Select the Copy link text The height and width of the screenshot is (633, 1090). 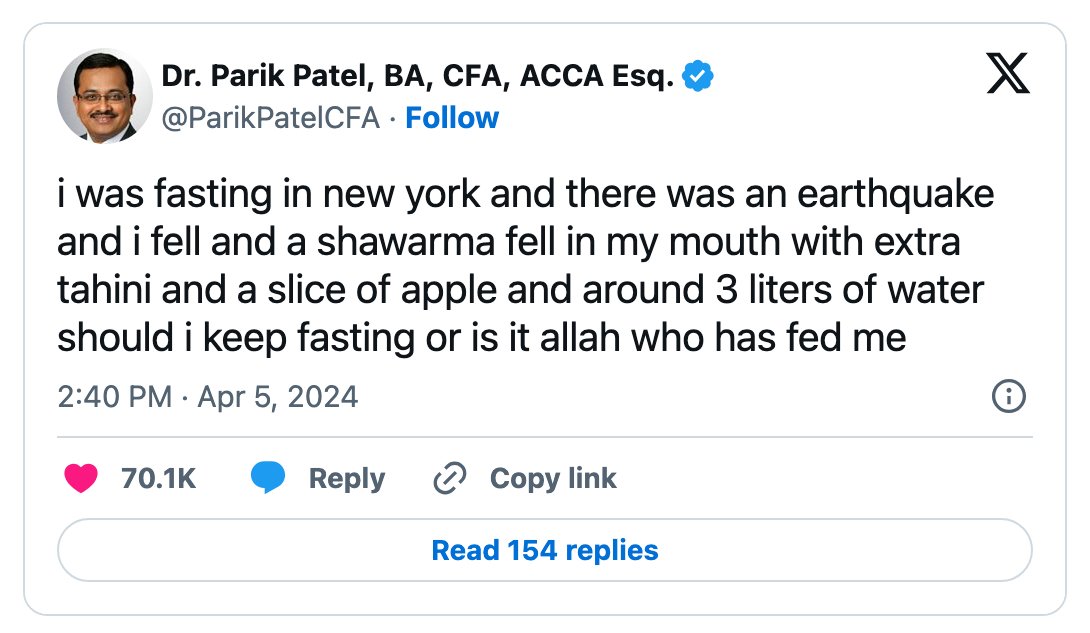[553, 479]
